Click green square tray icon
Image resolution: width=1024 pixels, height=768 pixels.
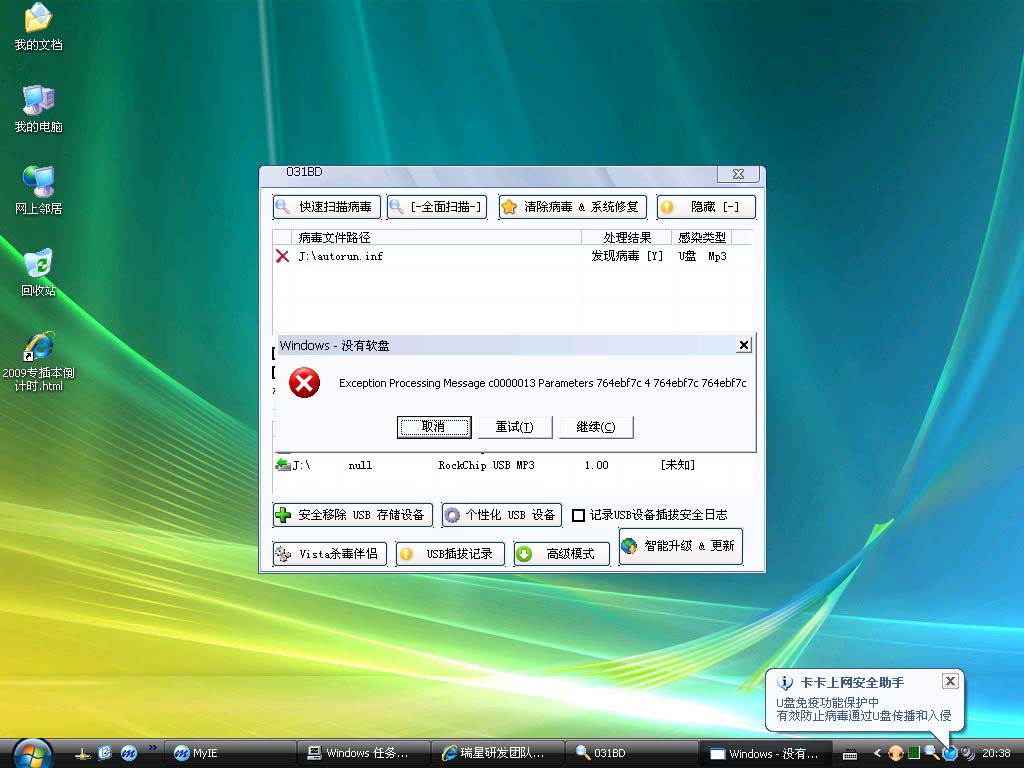click(914, 754)
